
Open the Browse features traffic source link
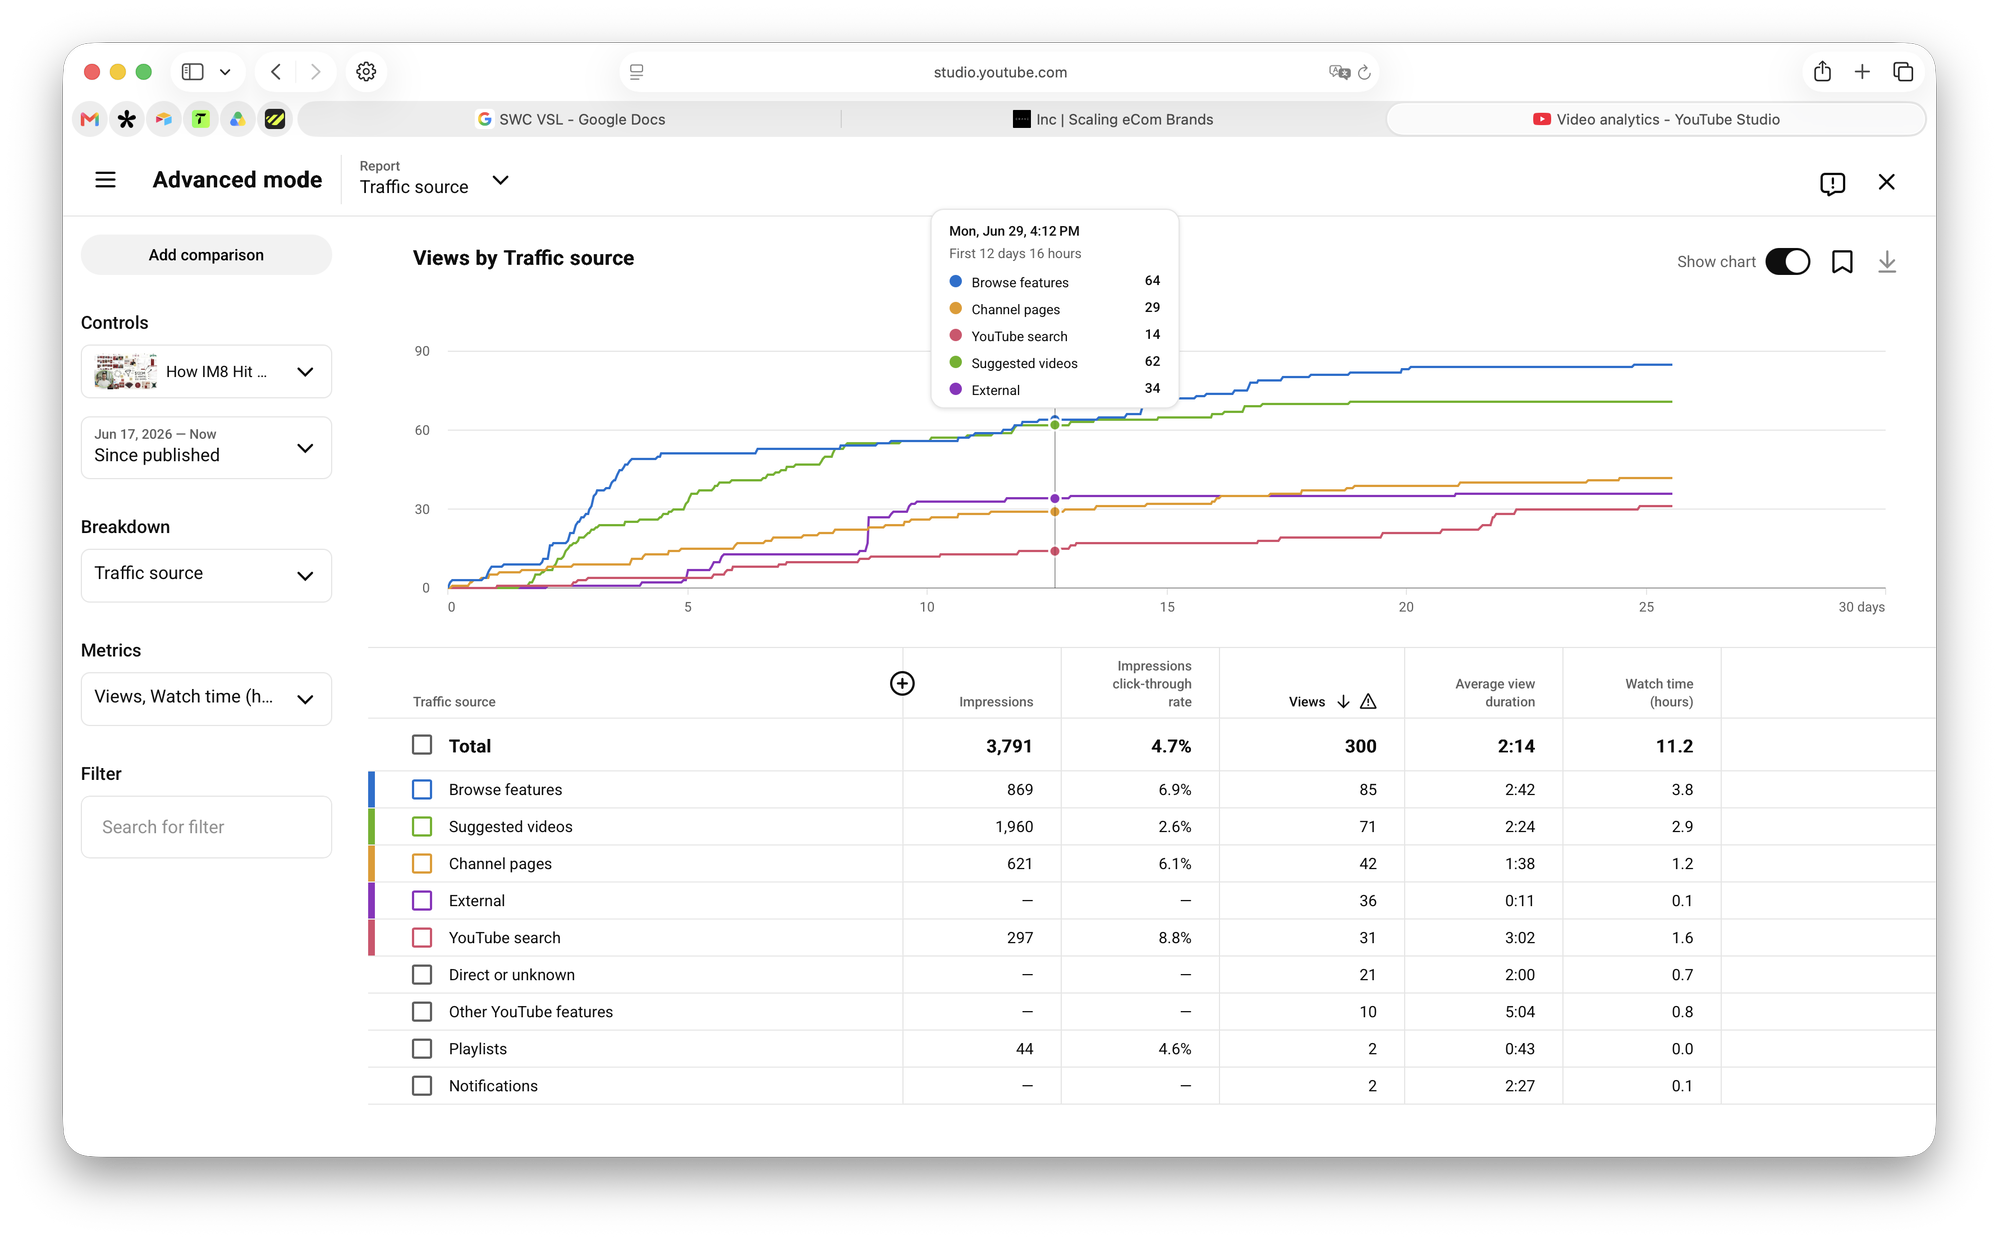pyautogui.click(x=505, y=790)
